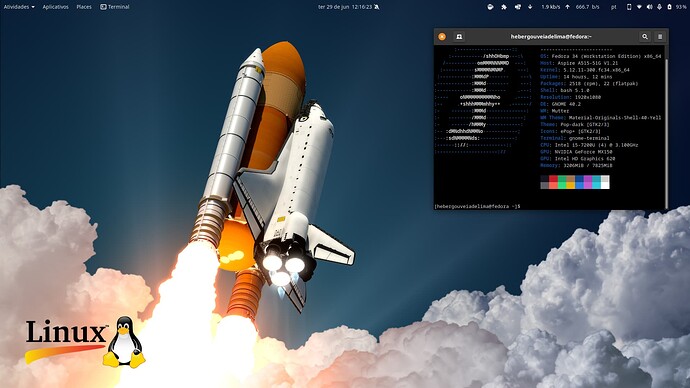This screenshot has height=388, width=690.
Task: Click the Wi-Fi status icon
Action: click(639, 7)
